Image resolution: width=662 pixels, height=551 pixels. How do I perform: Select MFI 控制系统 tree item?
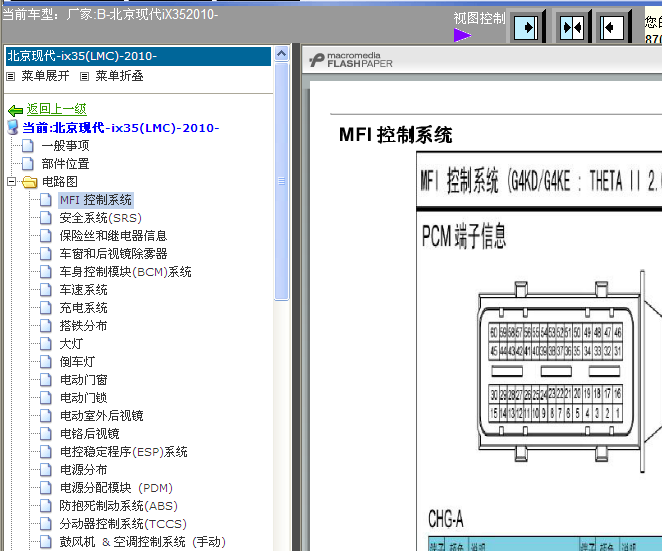[x=96, y=200]
